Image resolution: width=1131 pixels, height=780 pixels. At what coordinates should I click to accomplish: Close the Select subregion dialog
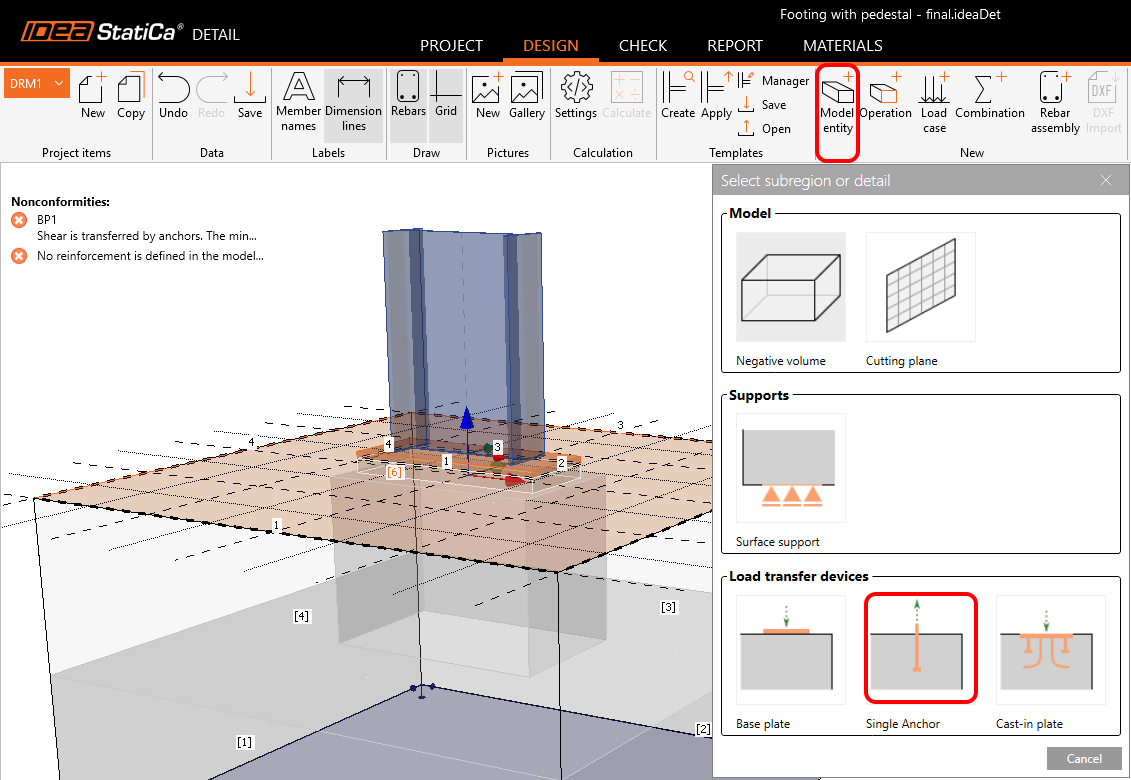click(1105, 181)
